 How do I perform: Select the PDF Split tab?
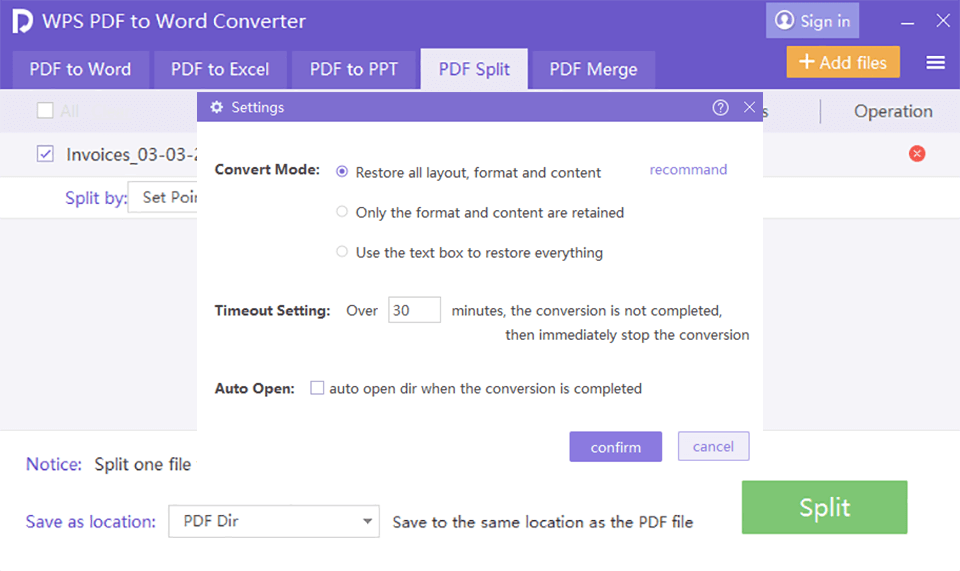click(474, 69)
